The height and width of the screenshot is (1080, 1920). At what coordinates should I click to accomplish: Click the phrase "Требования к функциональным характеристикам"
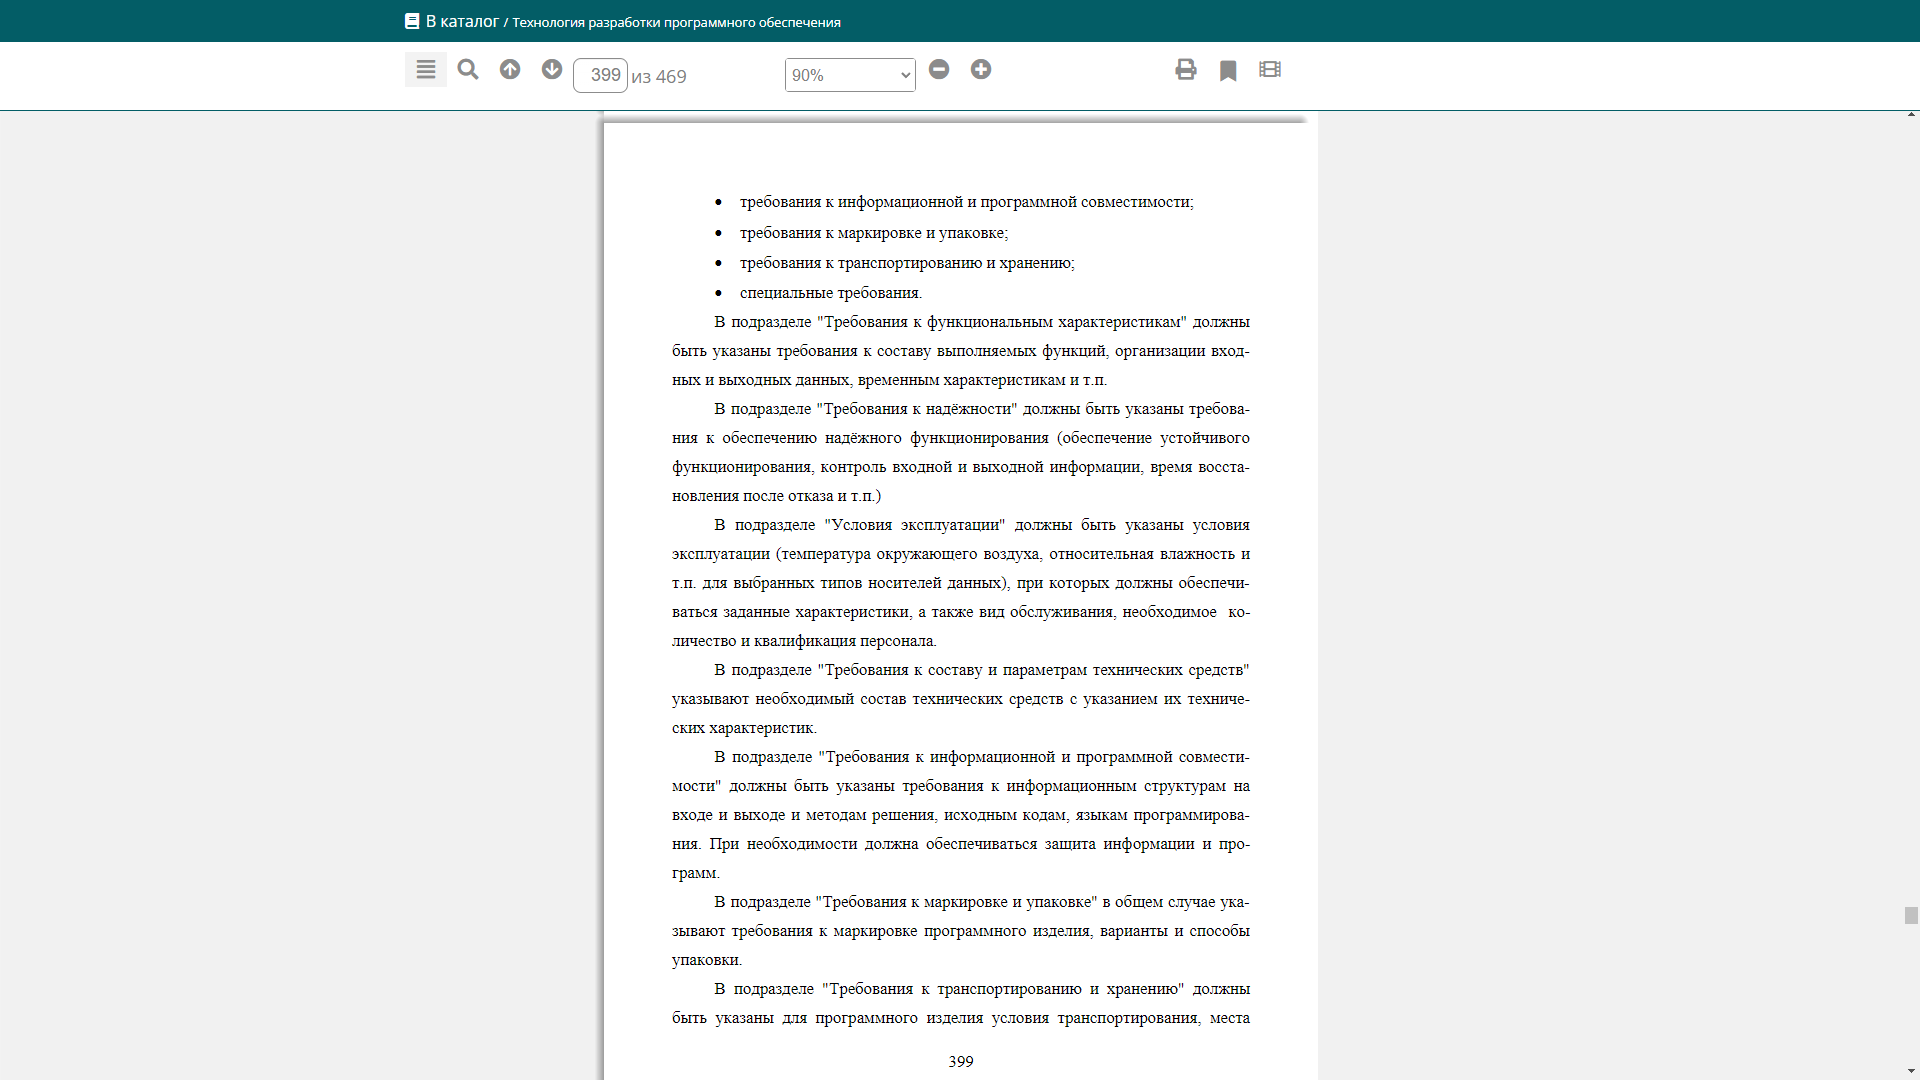(x=1002, y=321)
